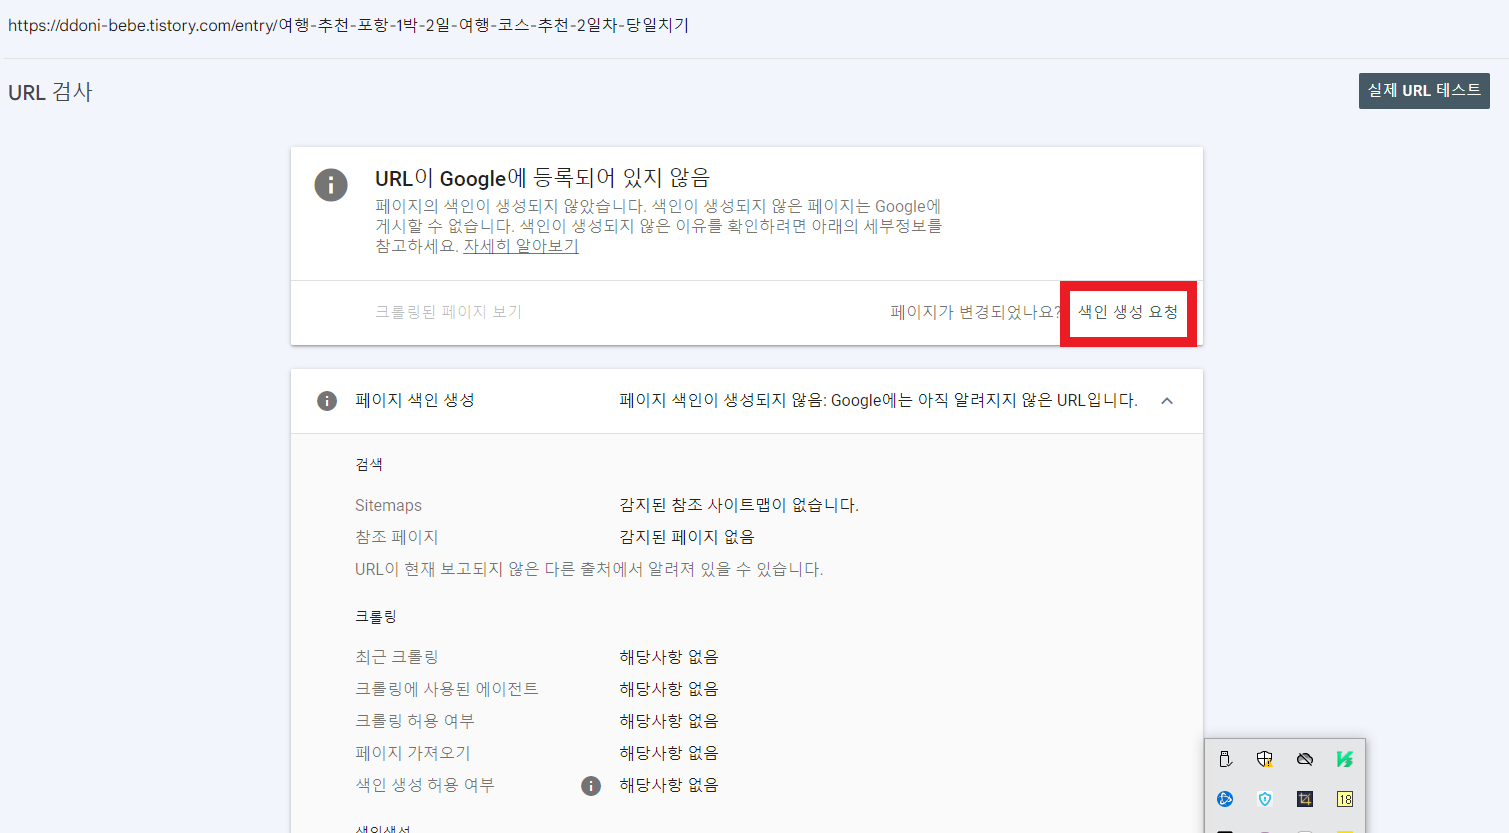Image resolution: width=1509 pixels, height=833 pixels.
Task: Click the crossed-out cloud tray icon
Action: [x=1305, y=759]
